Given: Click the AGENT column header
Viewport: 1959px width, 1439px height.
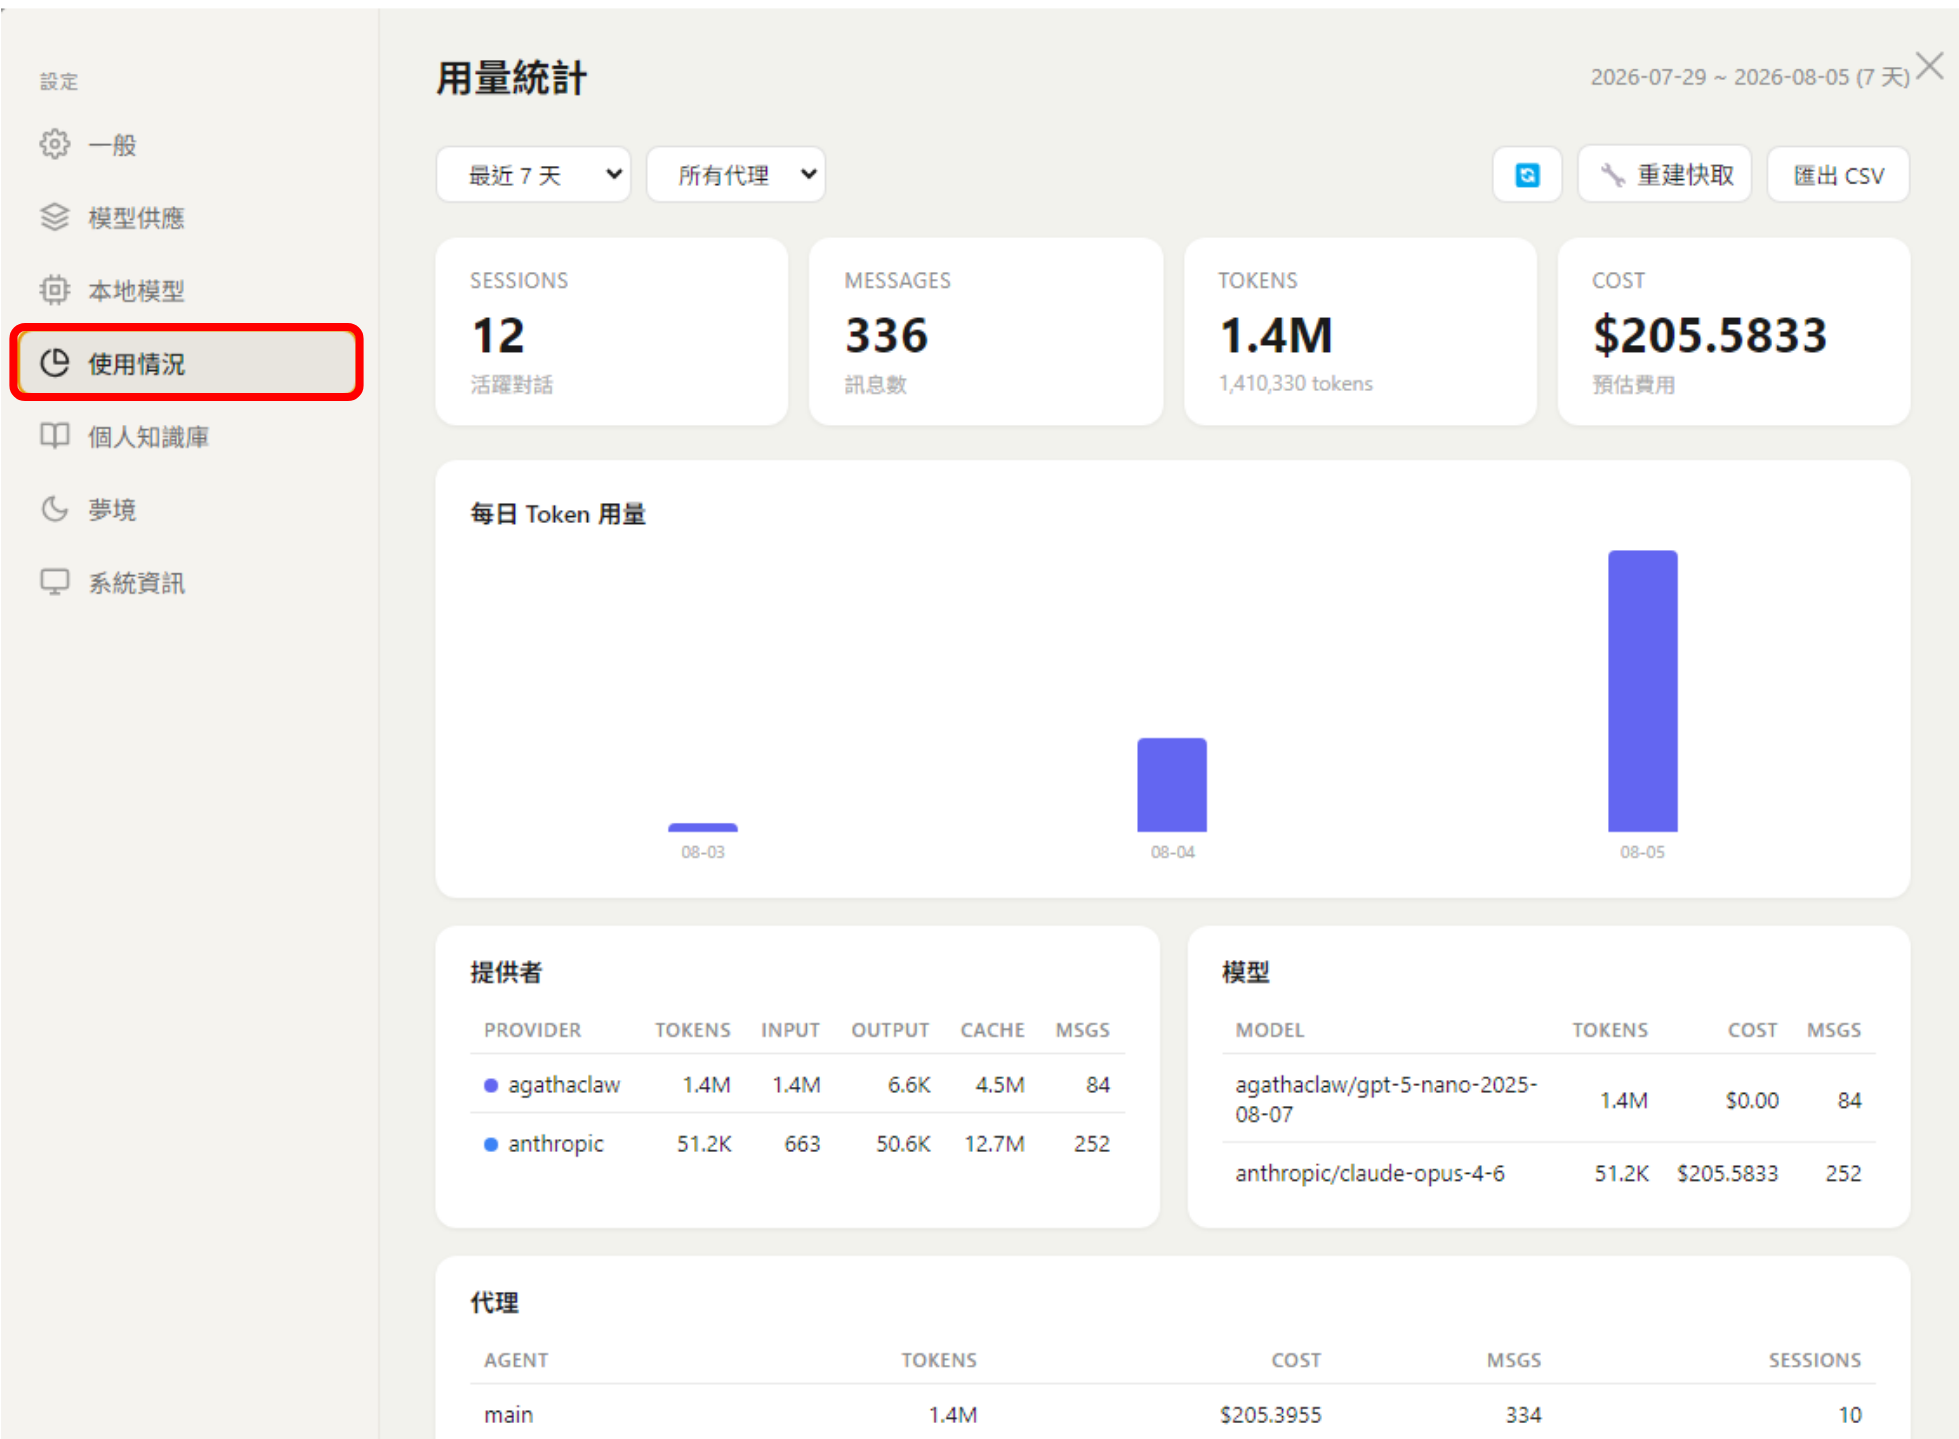Looking at the screenshot, I should tap(516, 1360).
